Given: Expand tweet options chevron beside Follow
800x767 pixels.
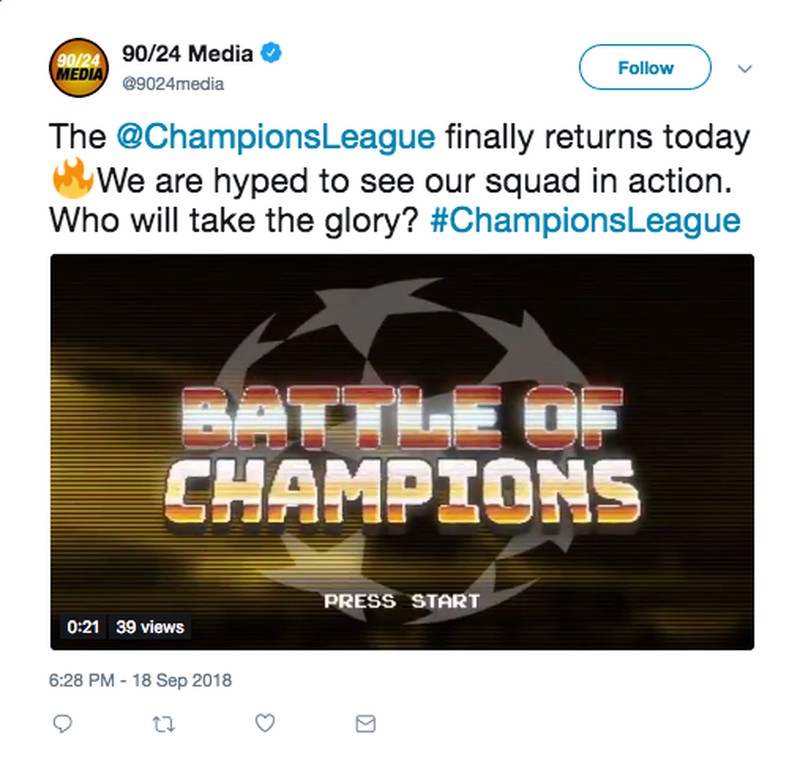Looking at the screenshot, I should point(745,68).
